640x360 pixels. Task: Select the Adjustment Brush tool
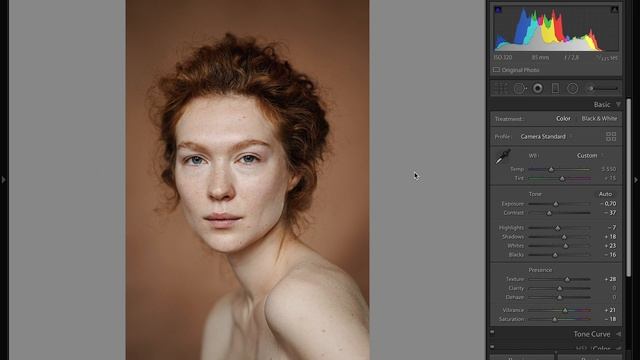pos(602,88)
